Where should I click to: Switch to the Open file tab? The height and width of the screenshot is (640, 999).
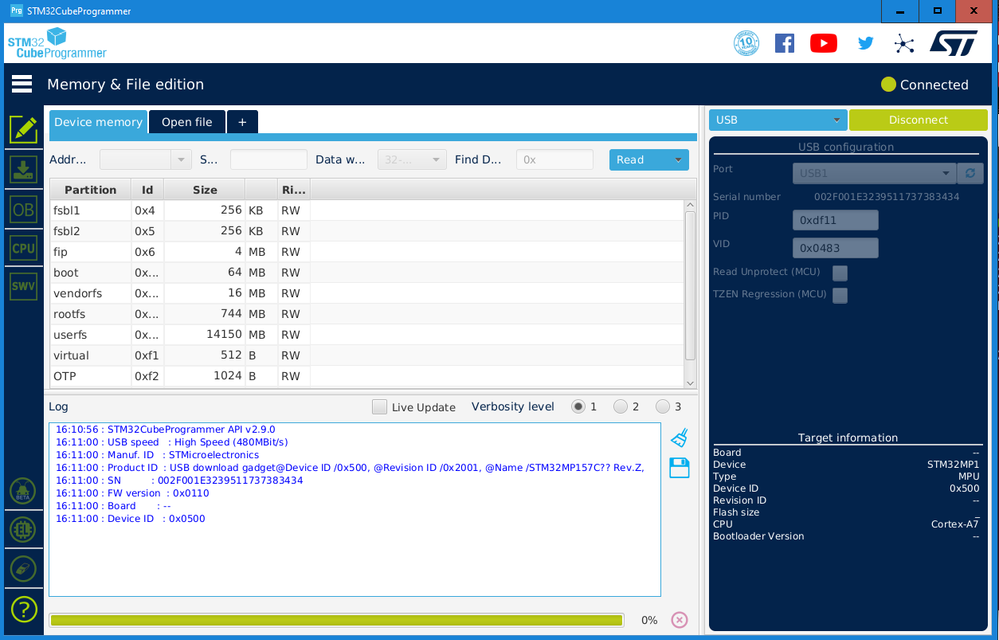coord(187,122)
